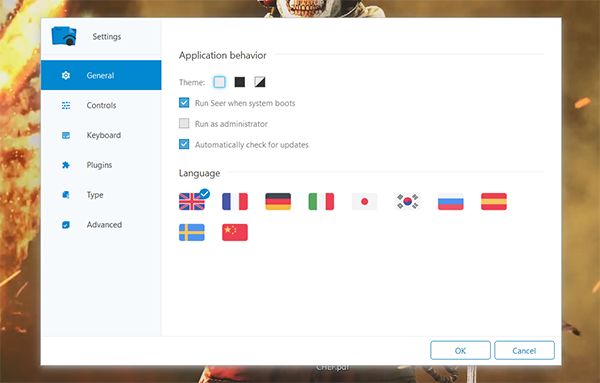
Task: Pick the Swedish flag language
Action: coord(192,233)
